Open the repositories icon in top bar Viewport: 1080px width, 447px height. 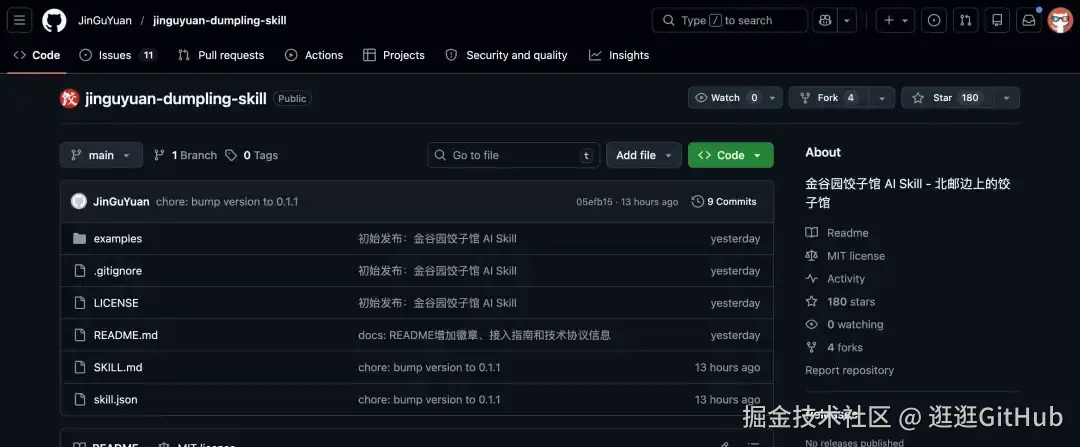click(x=997, y=21)
